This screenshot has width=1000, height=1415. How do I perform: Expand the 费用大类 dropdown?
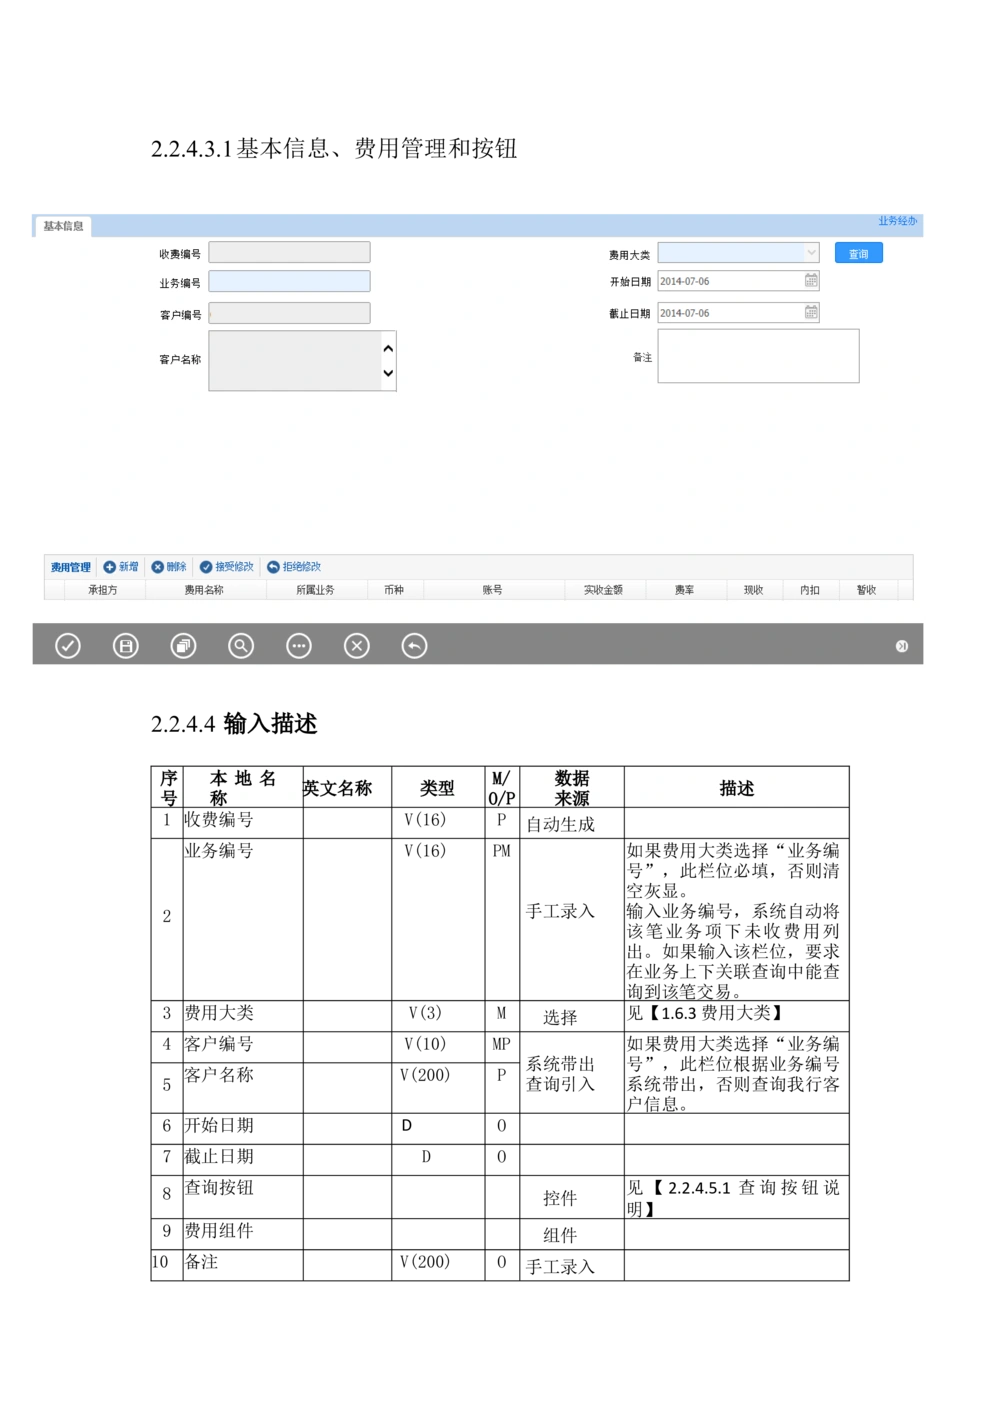point(812,252)
